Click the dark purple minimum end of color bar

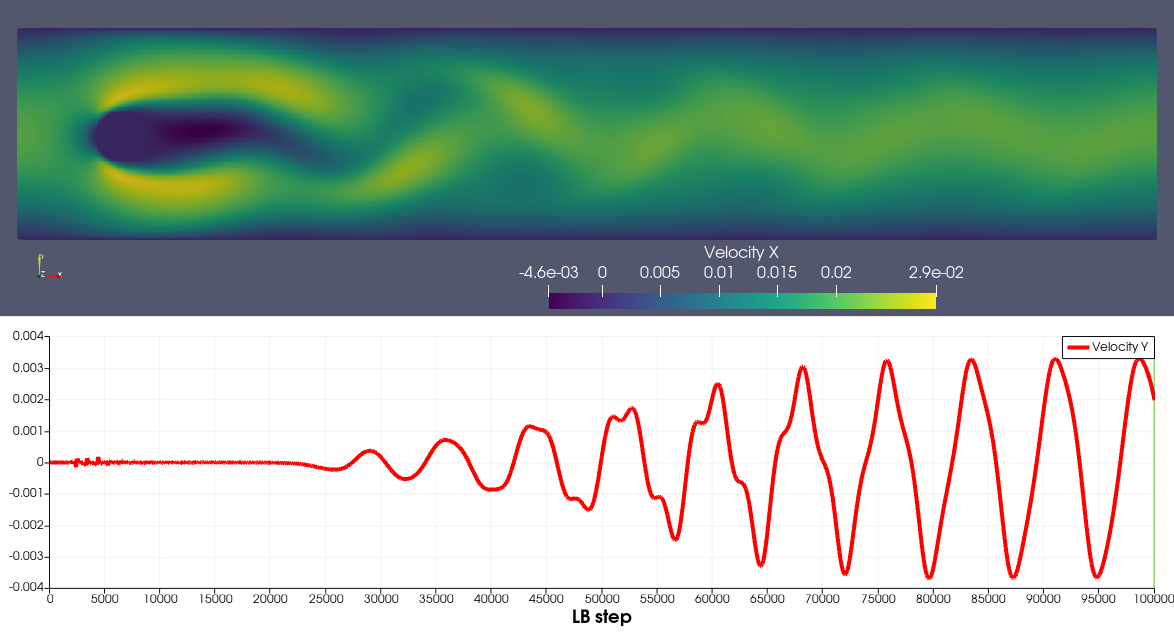[x=557, y=301]
